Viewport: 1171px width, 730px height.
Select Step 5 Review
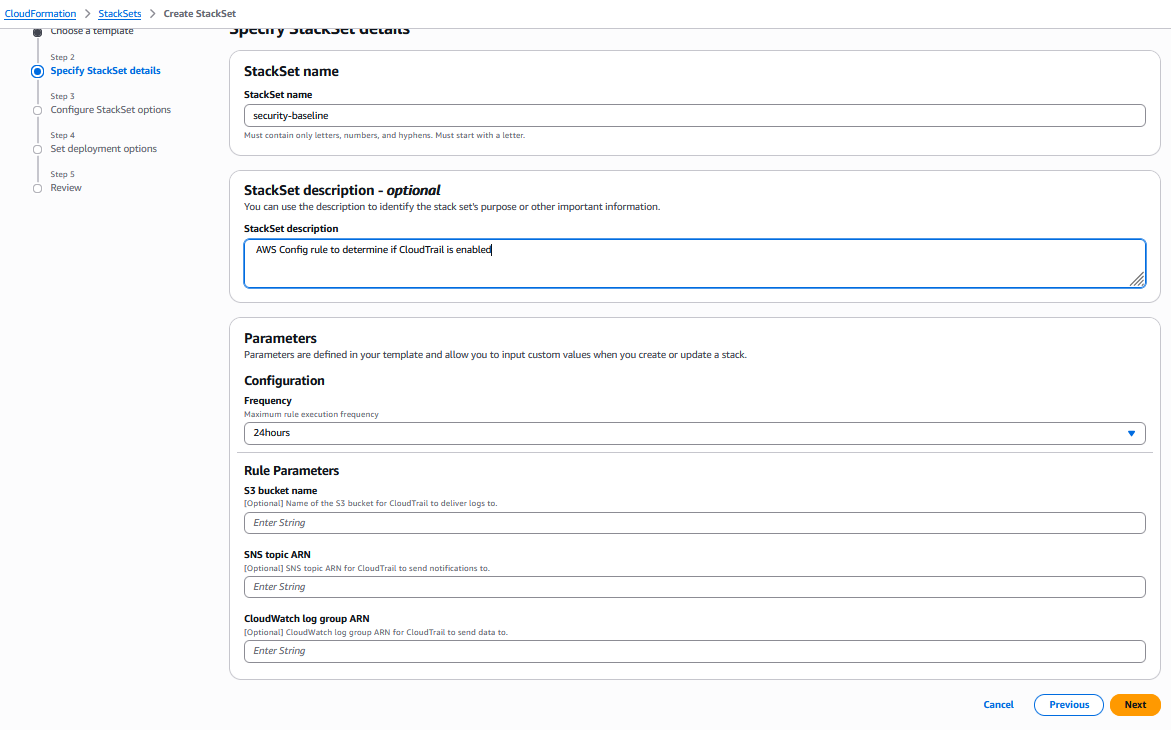coord(65,187)
